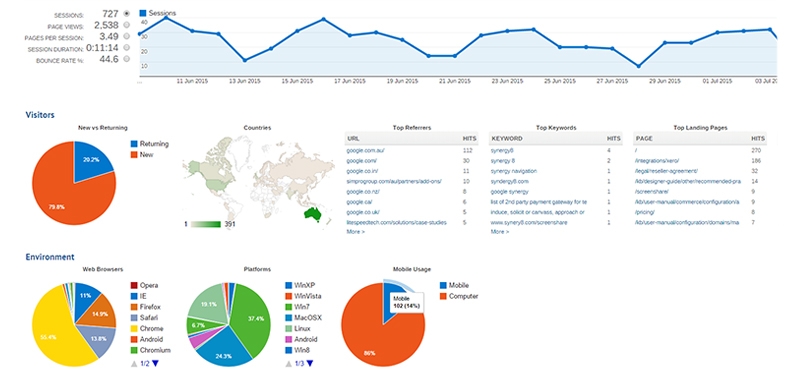
Task: Click the KEYWORD column header
Action: tap(507, 138)
